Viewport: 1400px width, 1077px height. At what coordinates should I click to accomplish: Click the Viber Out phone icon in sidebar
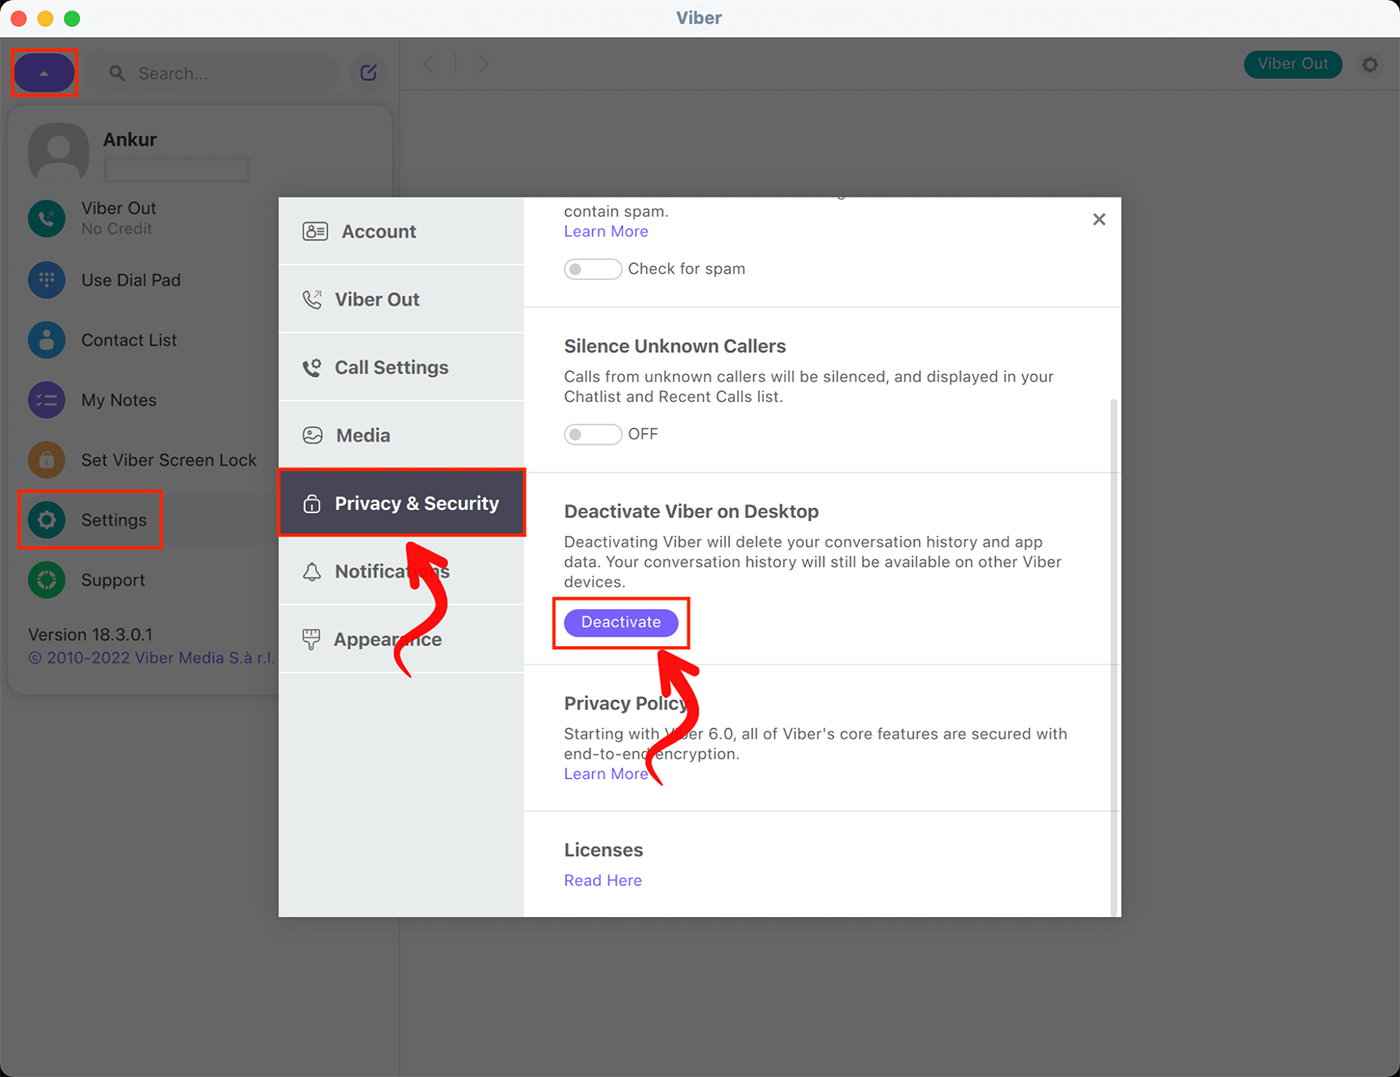pos(47,218)
